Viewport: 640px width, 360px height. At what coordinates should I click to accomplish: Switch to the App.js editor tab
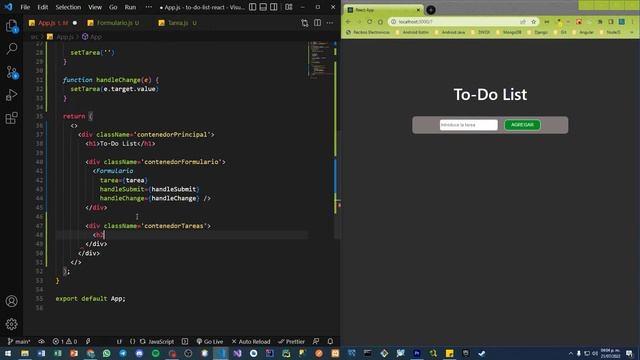[x=53, y=23]
